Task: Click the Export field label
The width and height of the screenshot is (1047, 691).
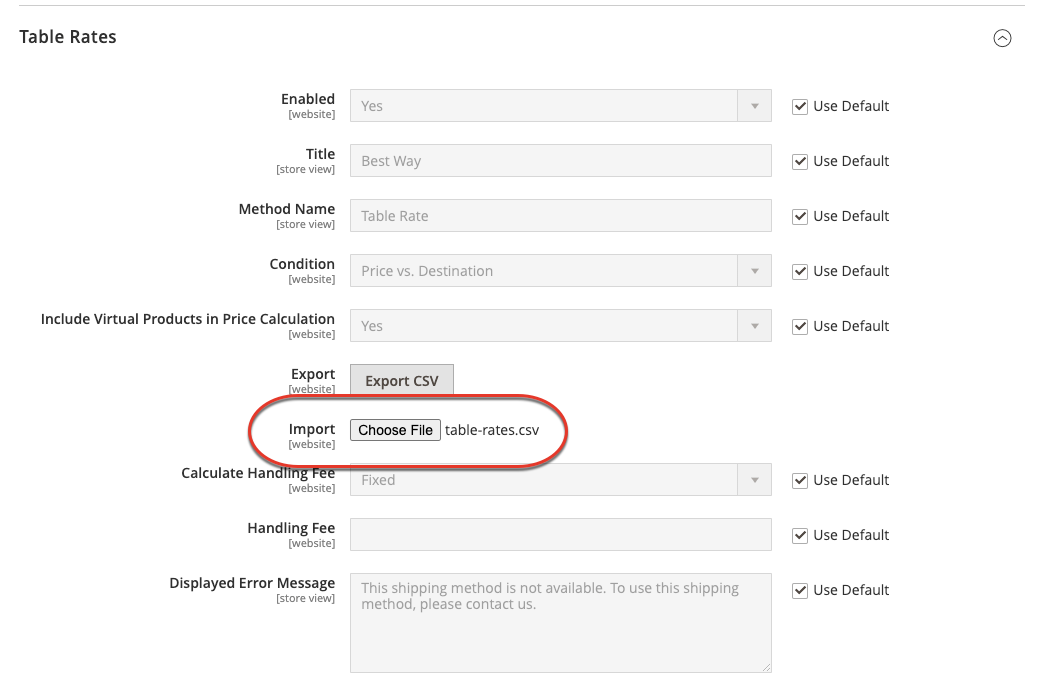Action: point(313,374)
